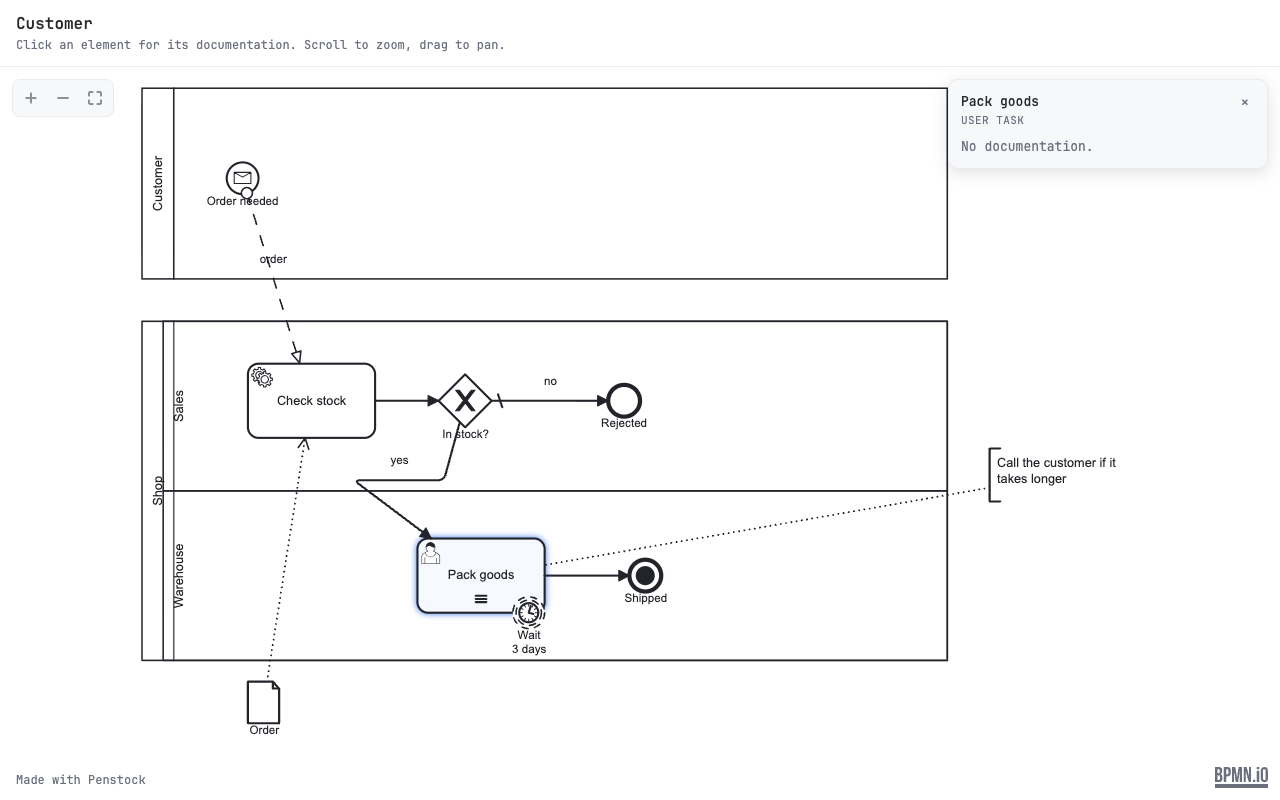Click the 'No documentation.' text in panel
The height and width of the screenshot is (800, 1280).
1027,146
